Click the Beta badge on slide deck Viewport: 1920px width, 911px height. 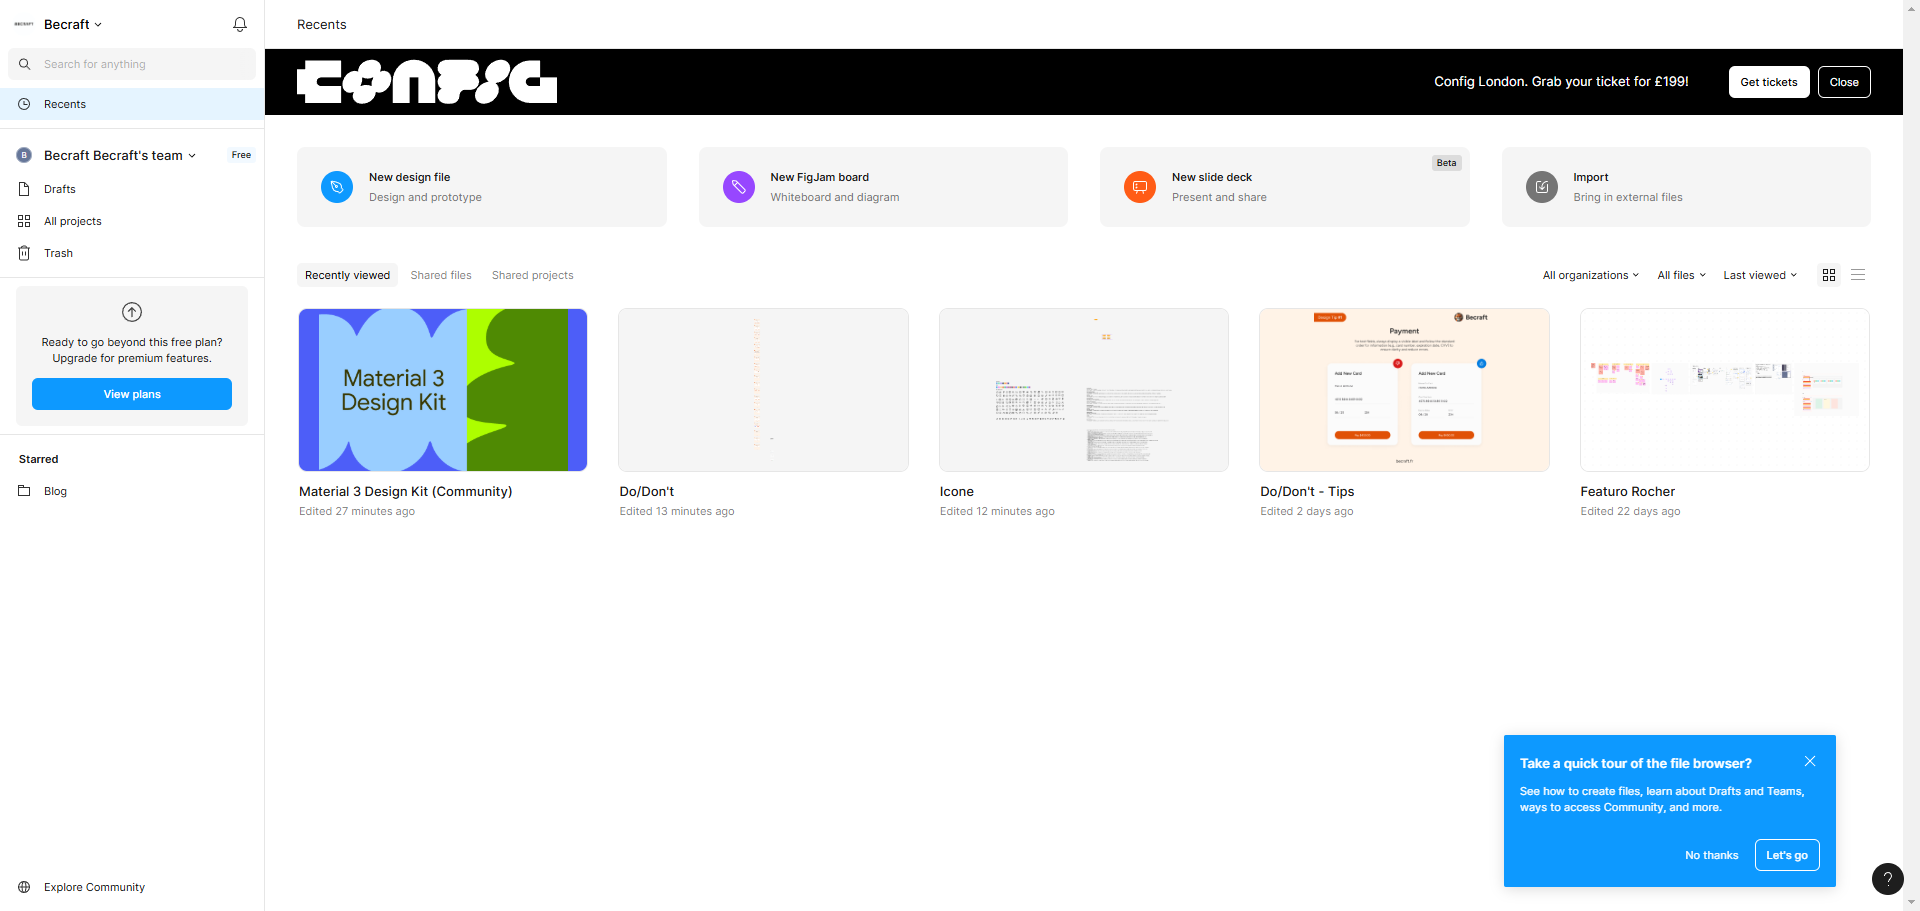1446,163
